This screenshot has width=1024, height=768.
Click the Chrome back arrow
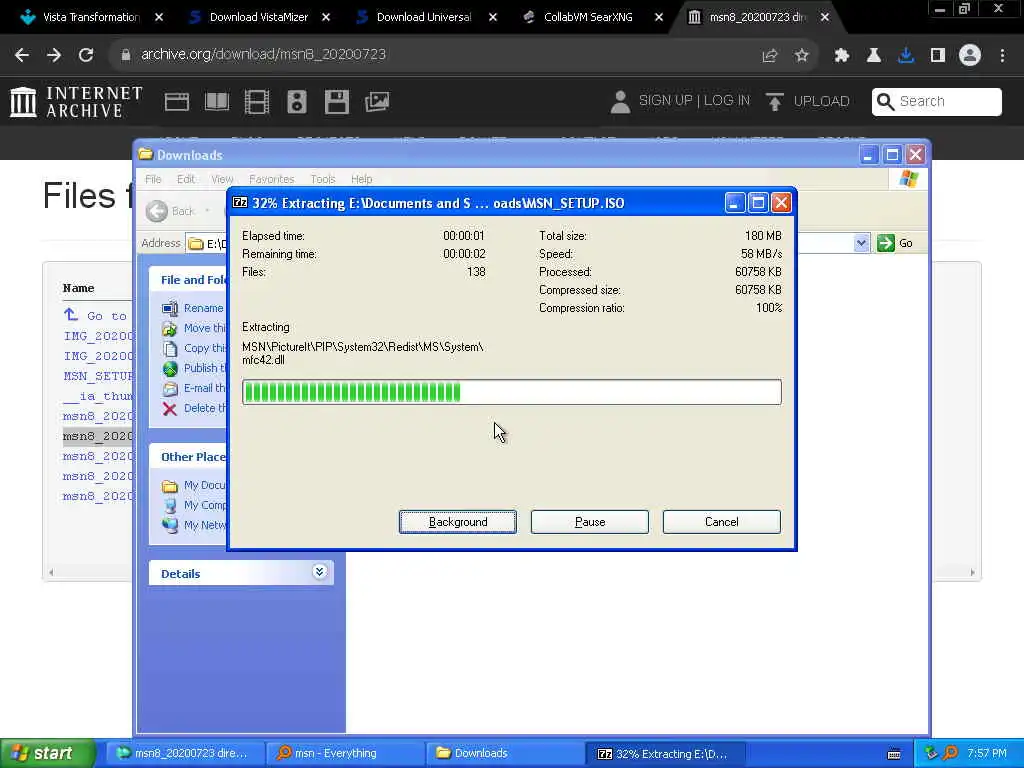click(22, 55)
